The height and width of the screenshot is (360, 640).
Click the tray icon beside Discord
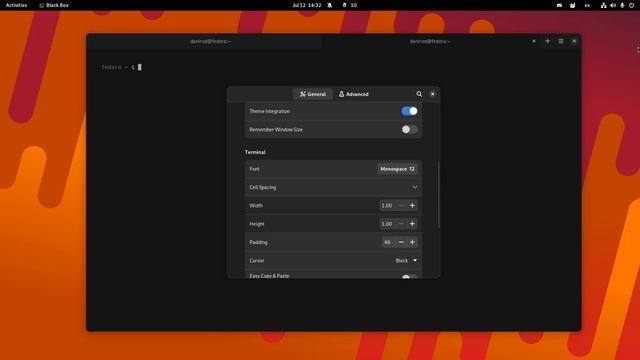coord(572,5)
